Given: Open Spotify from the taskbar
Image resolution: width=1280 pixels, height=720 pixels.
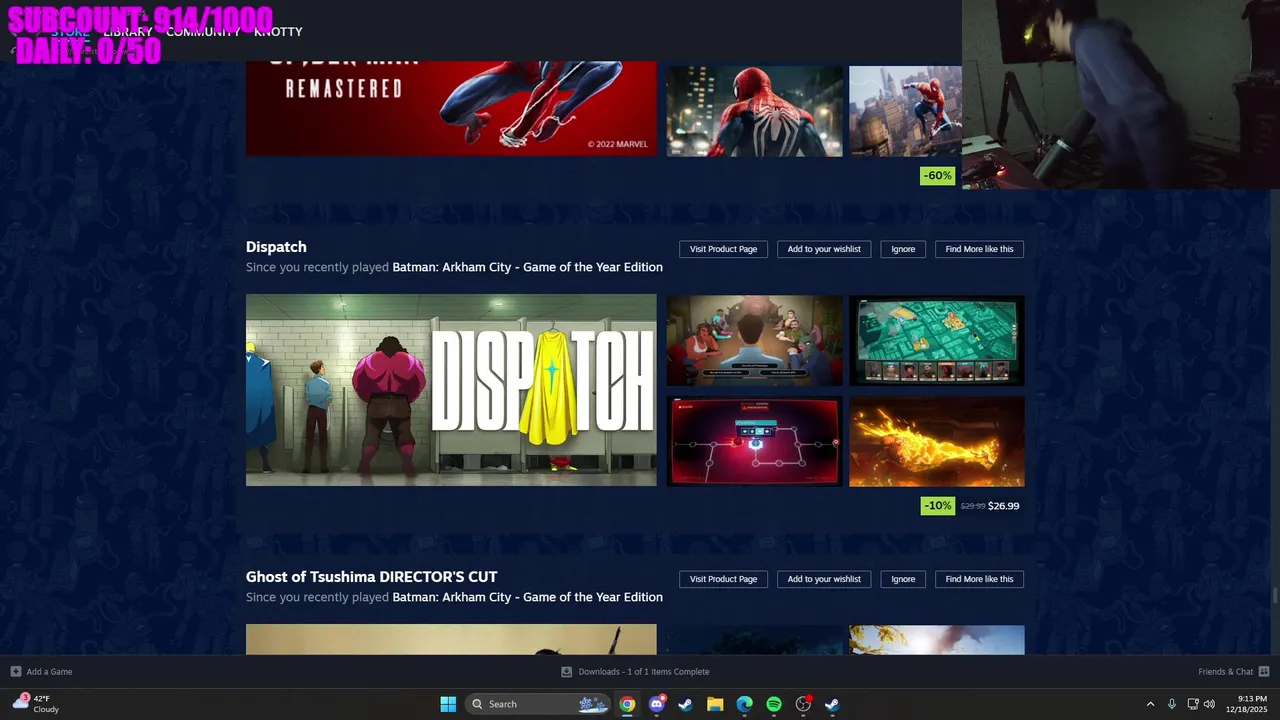Looking at the screenshot, I should 774,704.
